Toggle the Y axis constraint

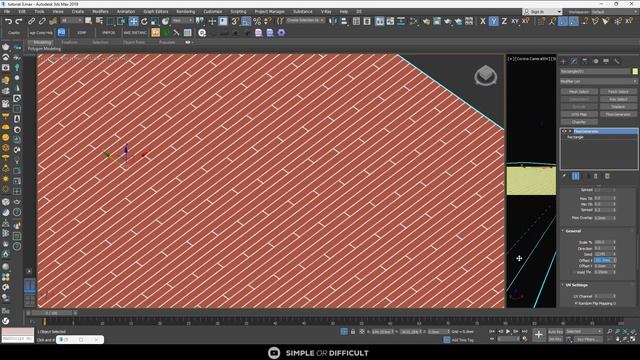click(493, 21)
